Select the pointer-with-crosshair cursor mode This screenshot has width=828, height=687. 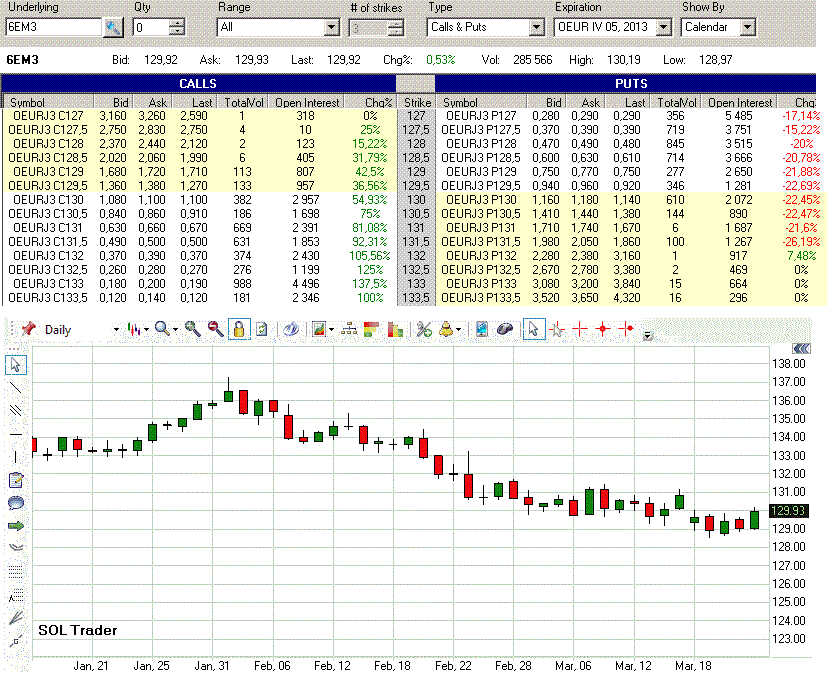tap(557, 330)
